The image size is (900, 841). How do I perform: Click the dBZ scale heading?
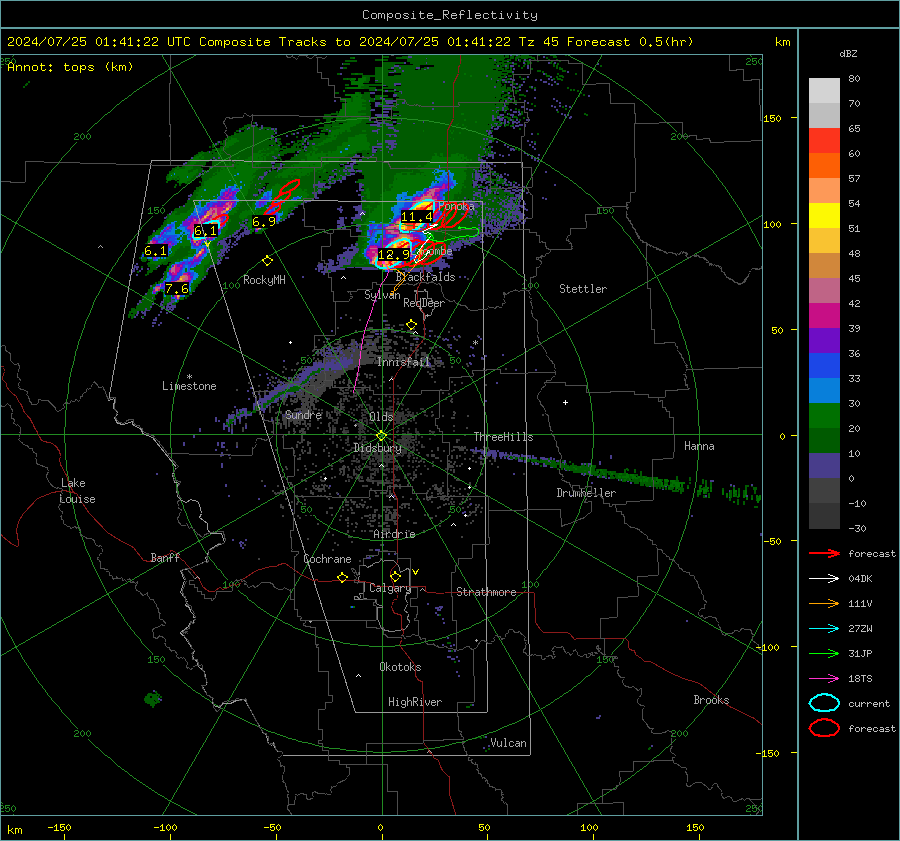tap(848, 53)
